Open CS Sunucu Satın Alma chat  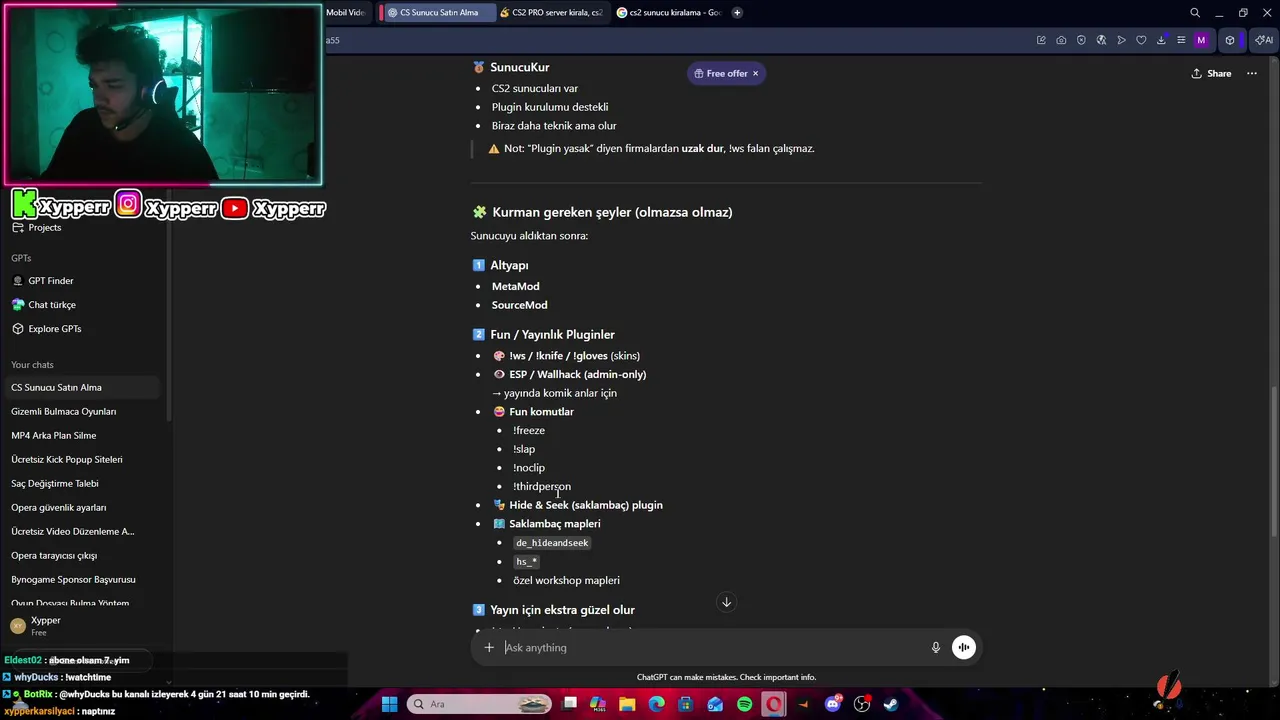click(x=83, y=387)
